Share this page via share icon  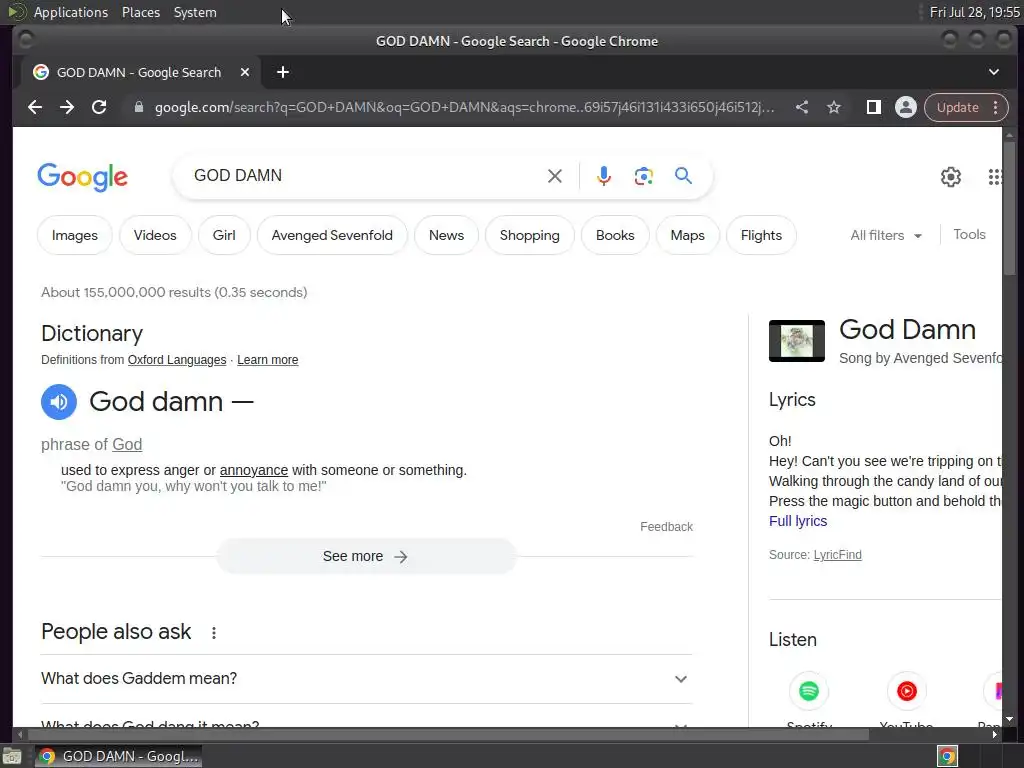point(802,107)
